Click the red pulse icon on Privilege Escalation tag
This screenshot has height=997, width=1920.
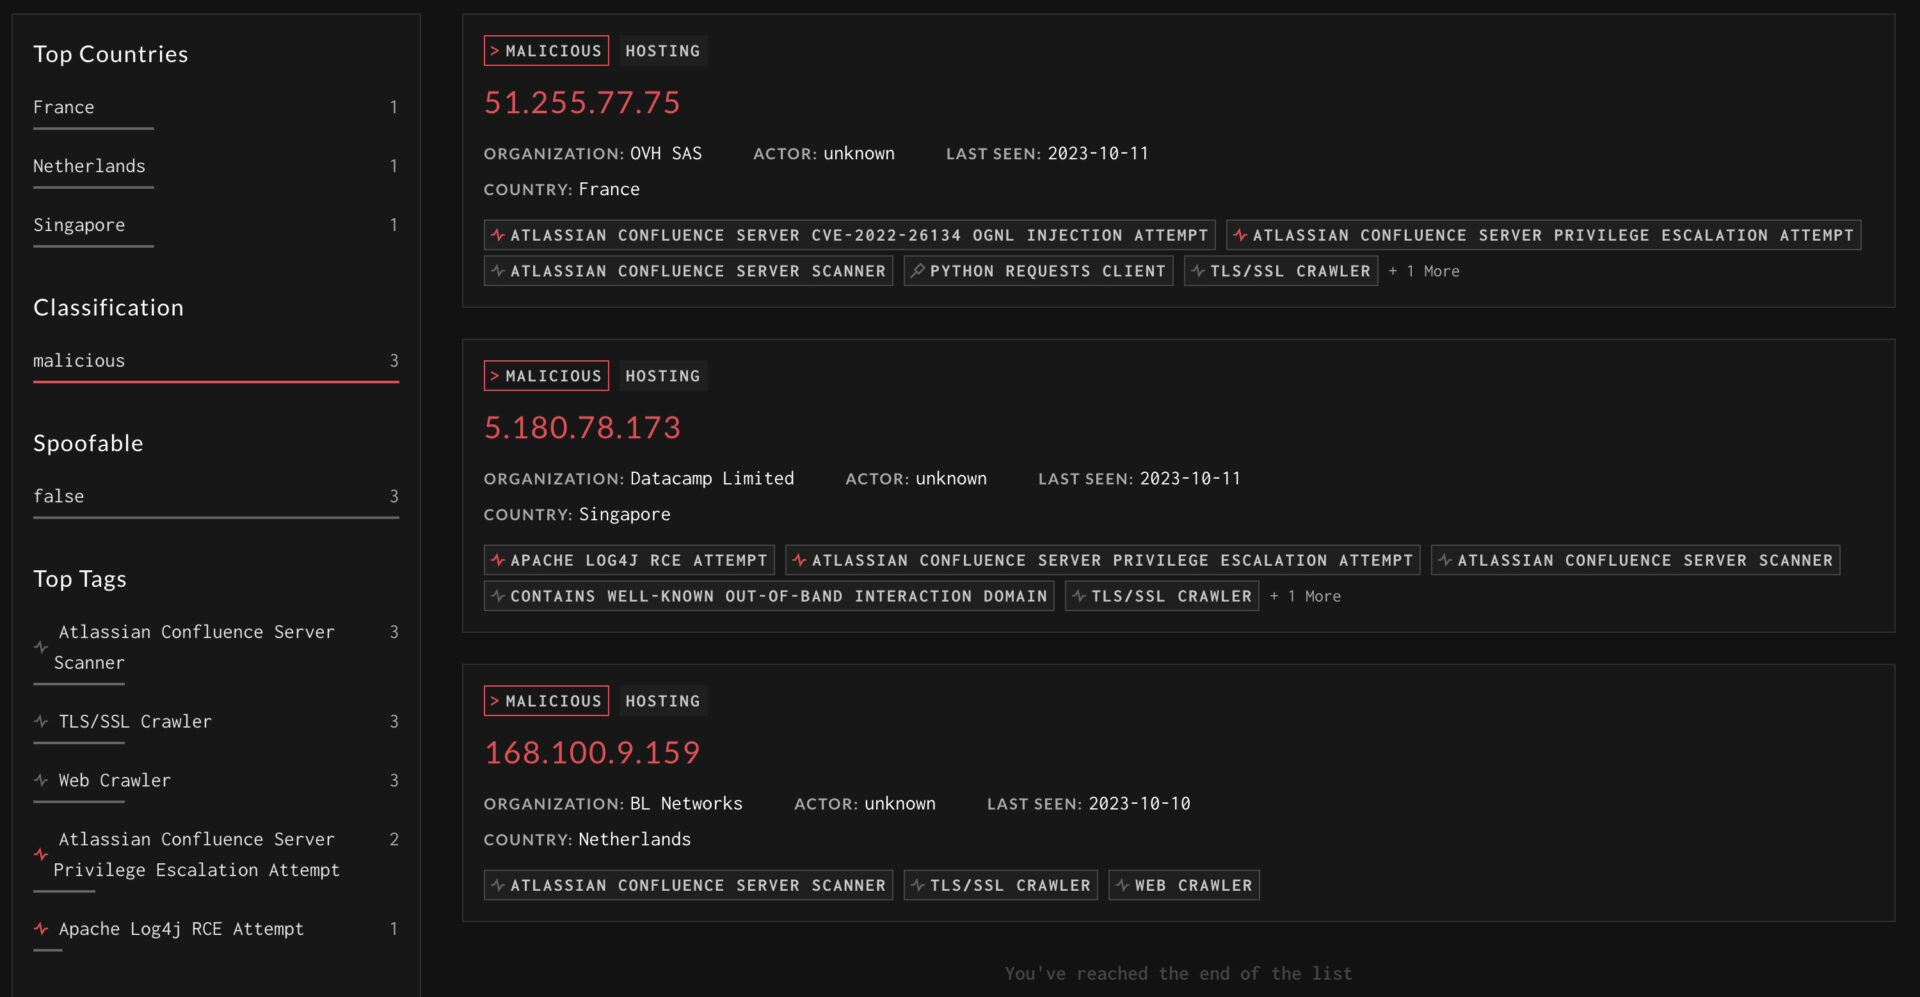pos(1240,235)
